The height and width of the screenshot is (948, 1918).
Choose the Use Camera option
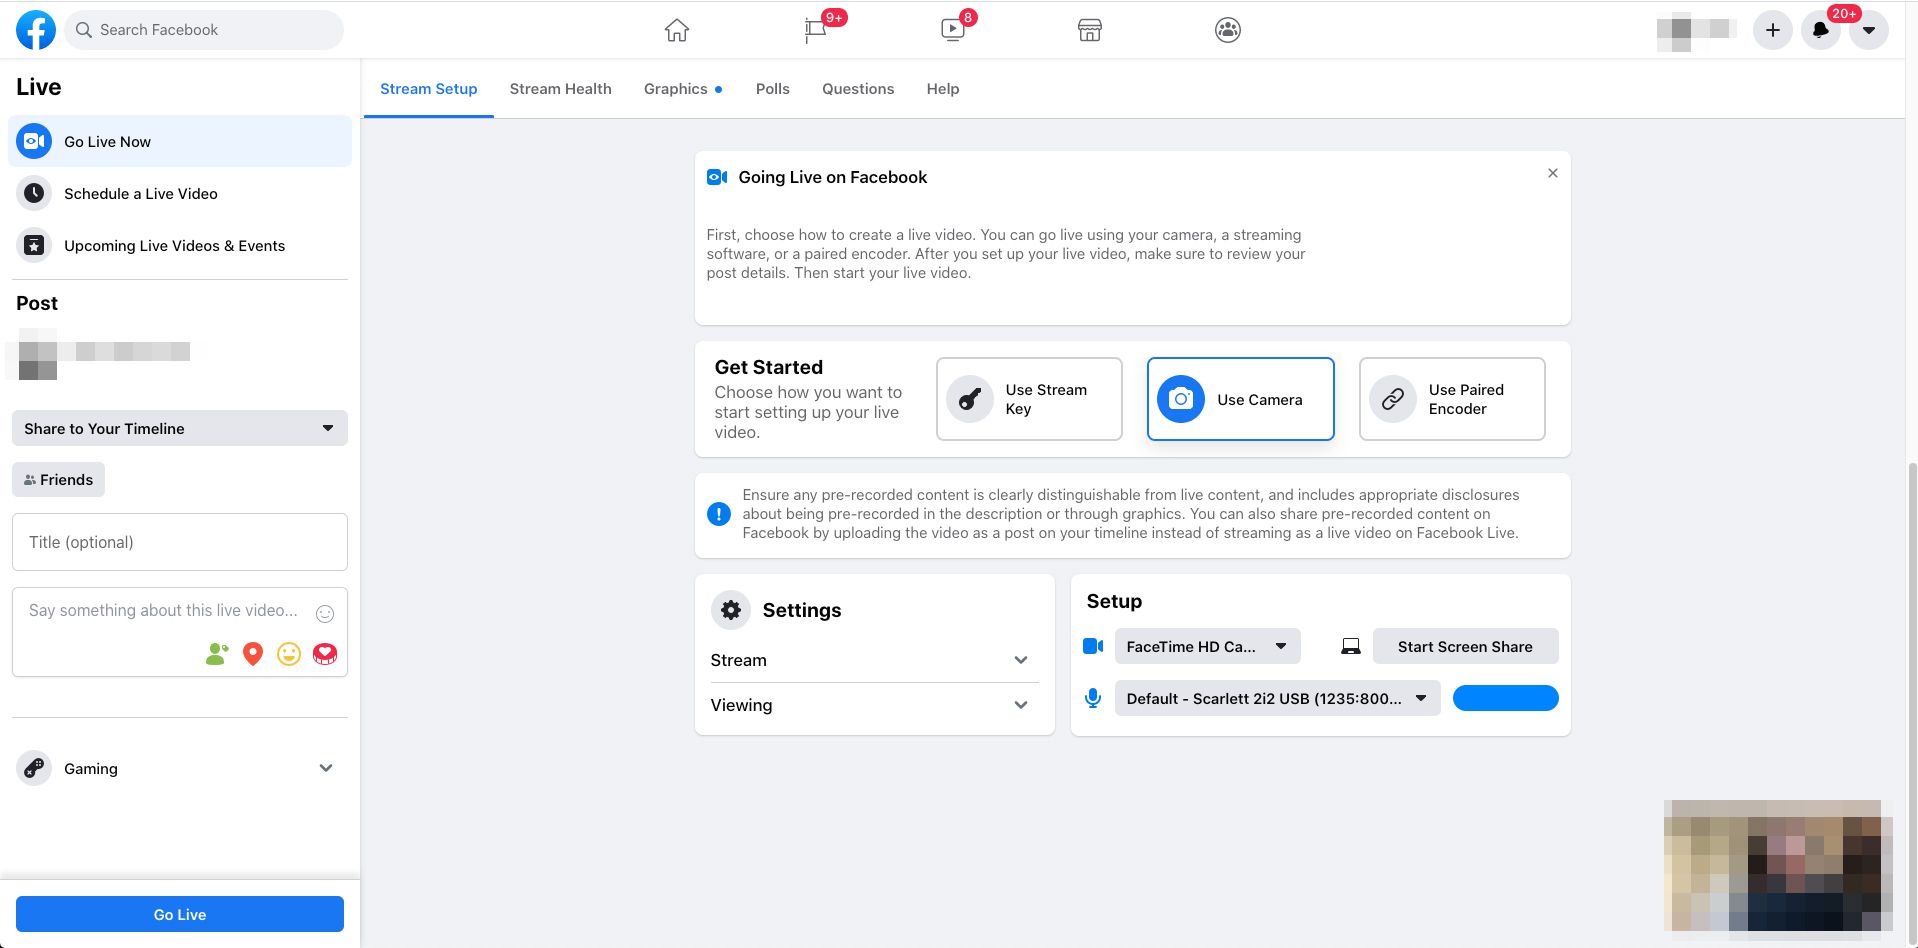click(x=1241, y=399)
